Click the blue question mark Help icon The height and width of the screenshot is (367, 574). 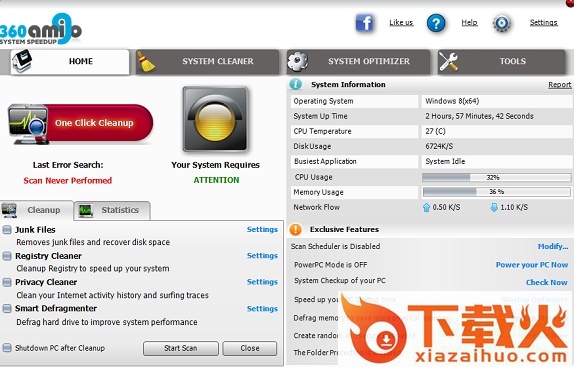point(436,23)
